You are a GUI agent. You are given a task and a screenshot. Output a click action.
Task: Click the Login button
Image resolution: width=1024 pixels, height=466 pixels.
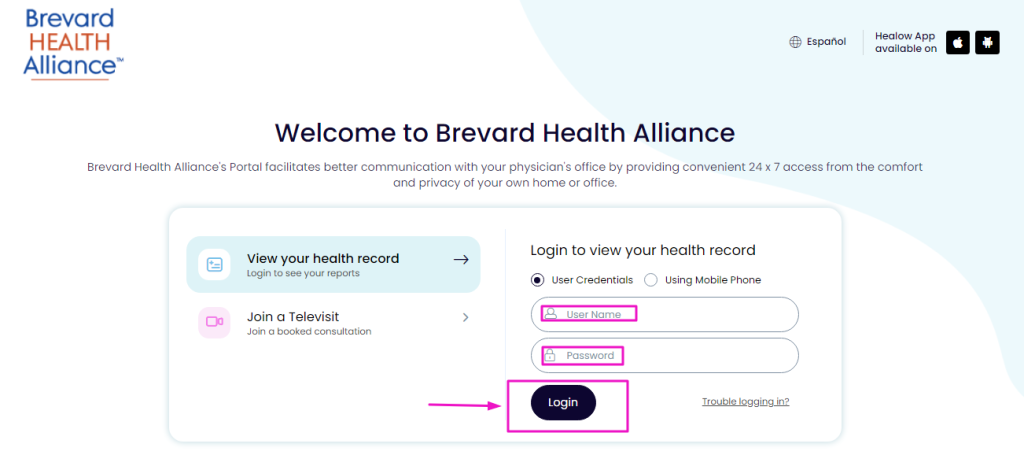tap(563, 403)
